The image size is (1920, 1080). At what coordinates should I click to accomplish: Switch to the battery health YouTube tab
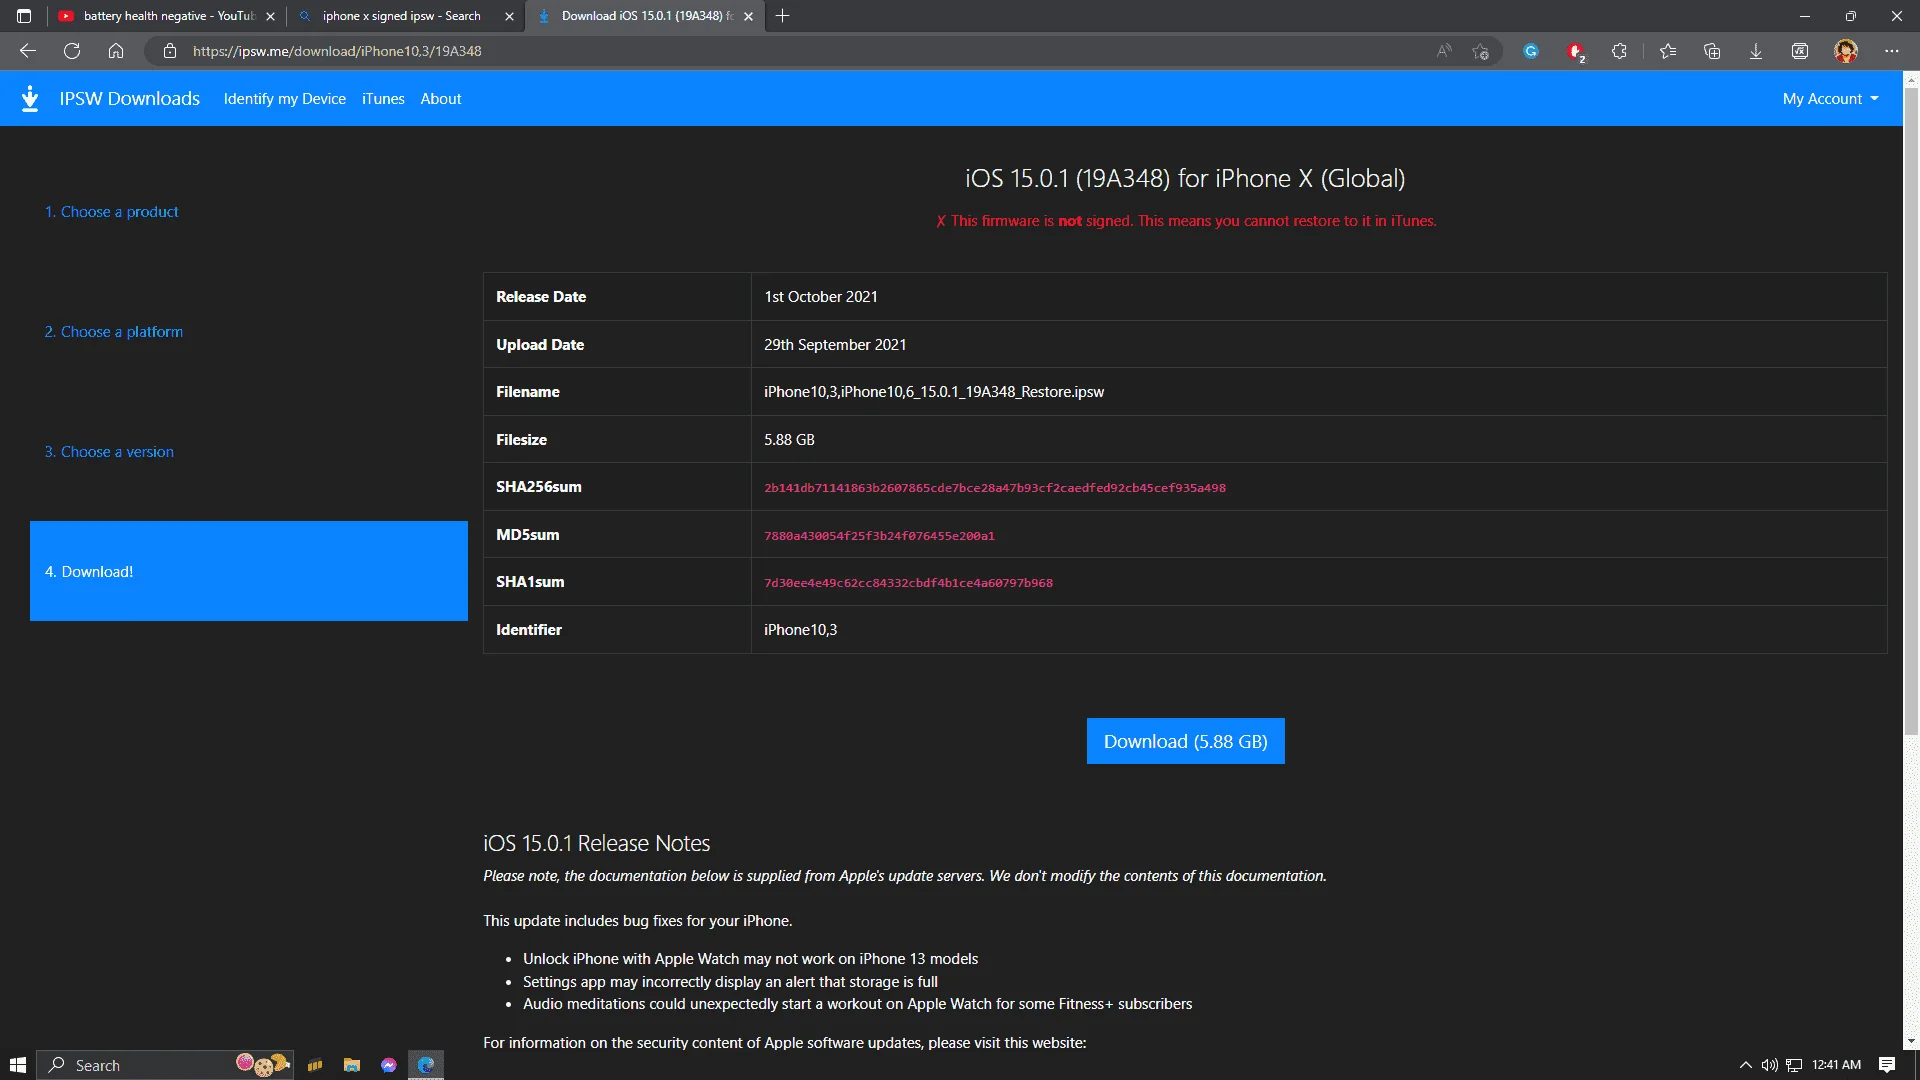tap(168, 16)
